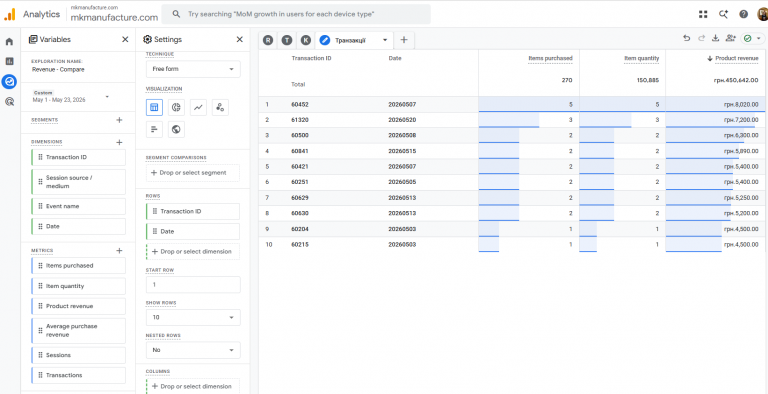Open the Home icon in left sidebar
The width and height of the screenshot is (768, 394).
(9, 42)
